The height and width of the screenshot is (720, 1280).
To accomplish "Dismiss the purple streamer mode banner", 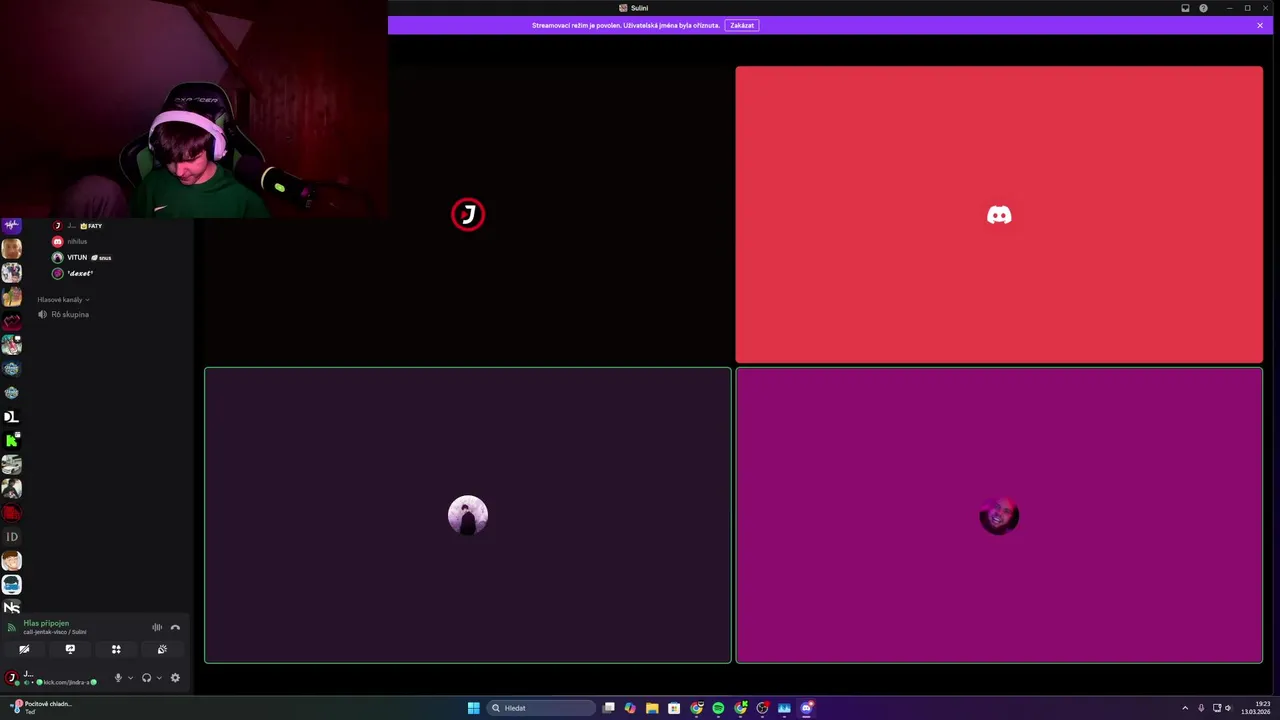I will point(1260,25).
